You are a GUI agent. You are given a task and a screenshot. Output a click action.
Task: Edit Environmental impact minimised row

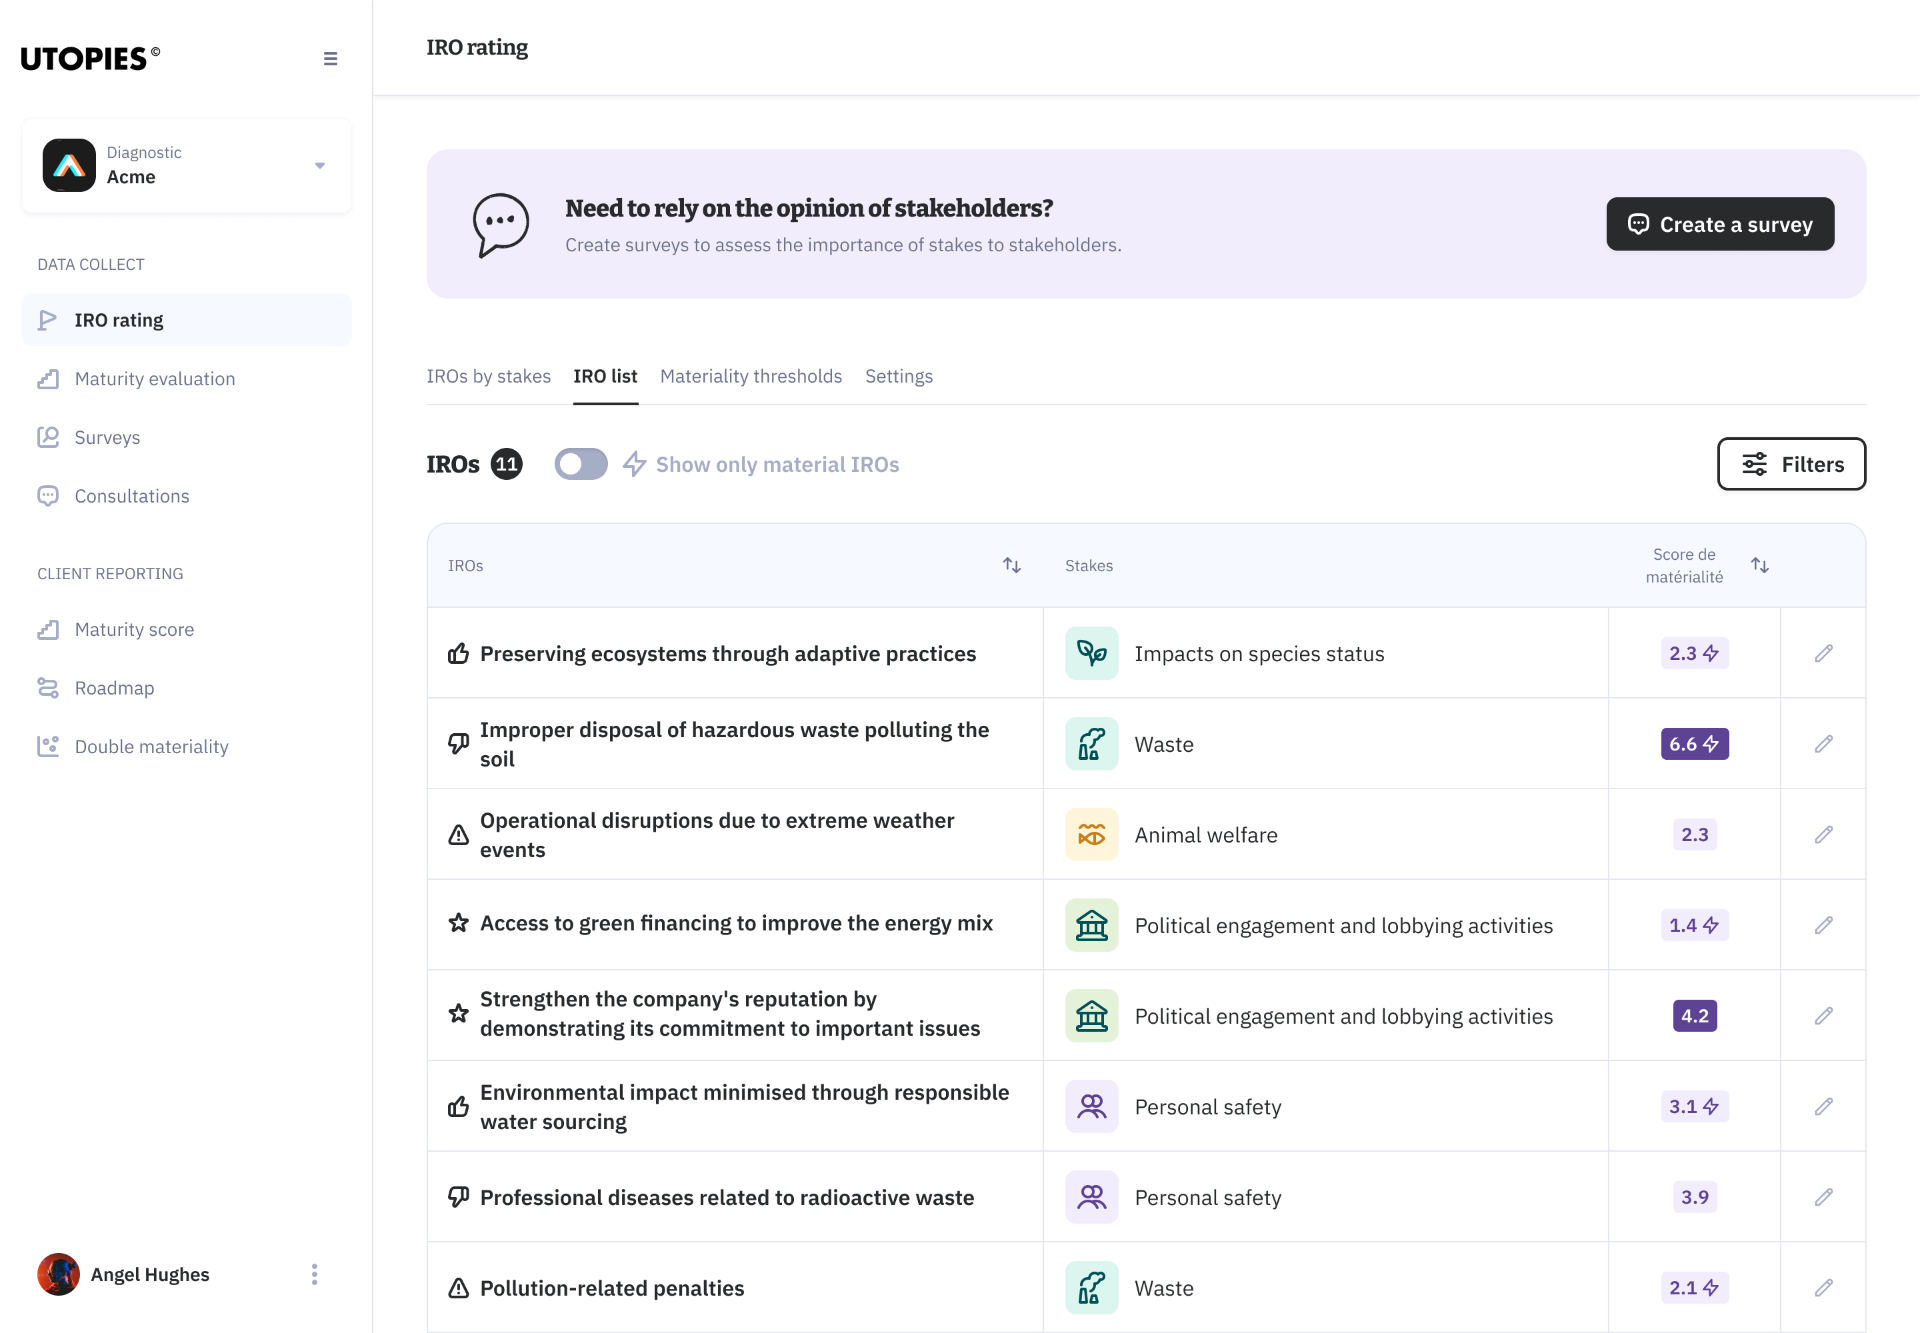point(1823,1106)
